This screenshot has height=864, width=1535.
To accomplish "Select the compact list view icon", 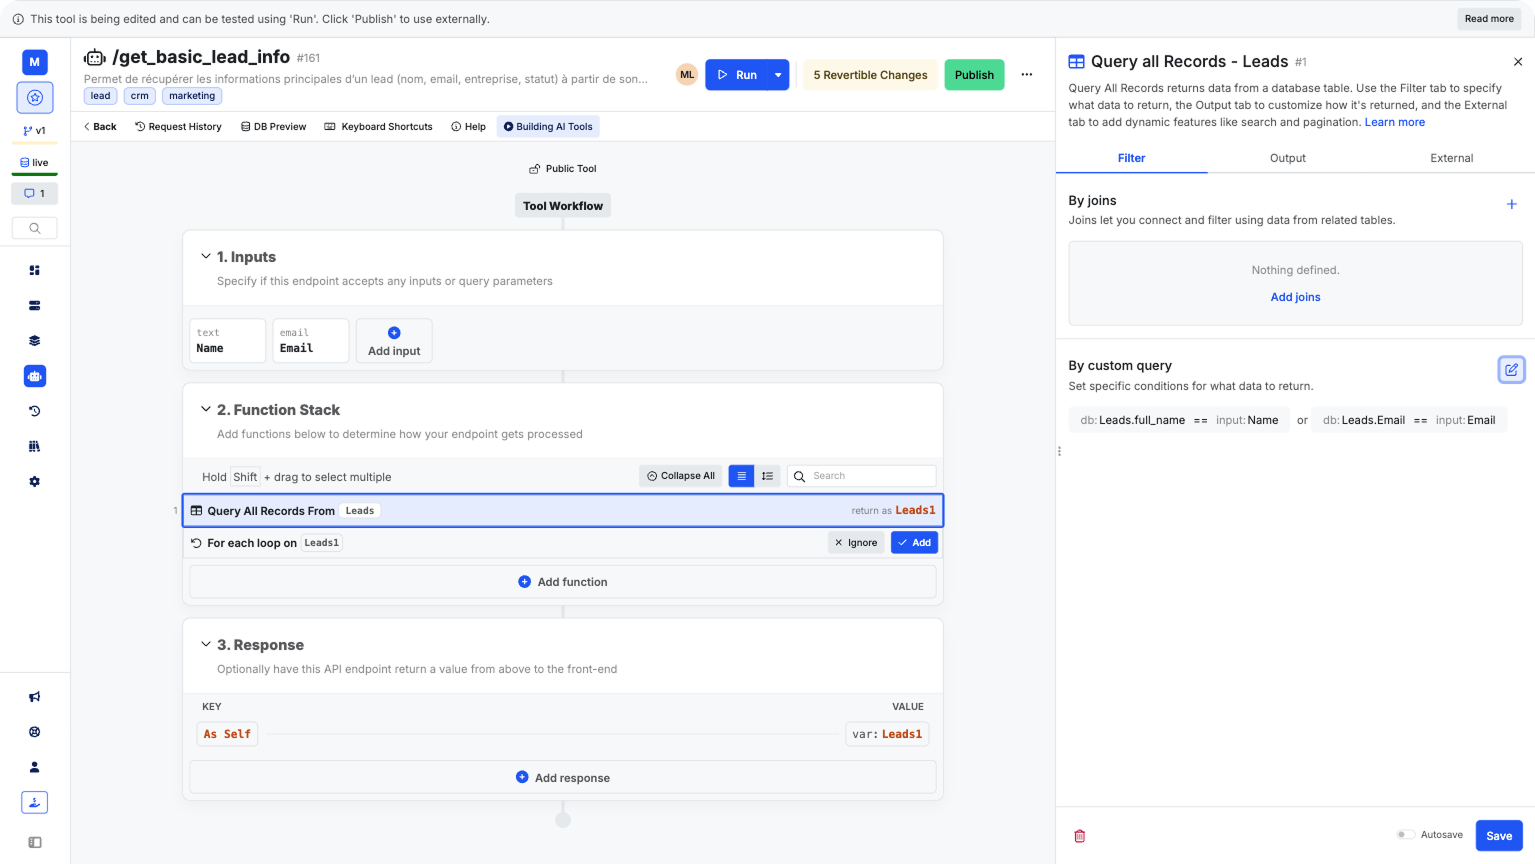I will 741,476.
